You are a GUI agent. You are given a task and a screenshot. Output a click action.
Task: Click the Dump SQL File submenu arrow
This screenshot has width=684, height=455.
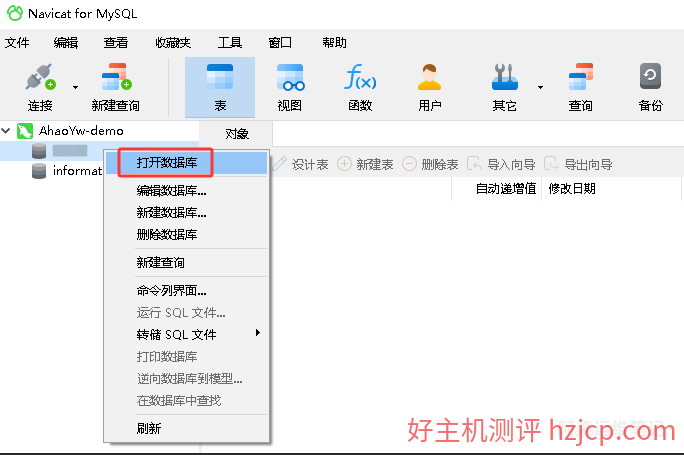[258, 333]
